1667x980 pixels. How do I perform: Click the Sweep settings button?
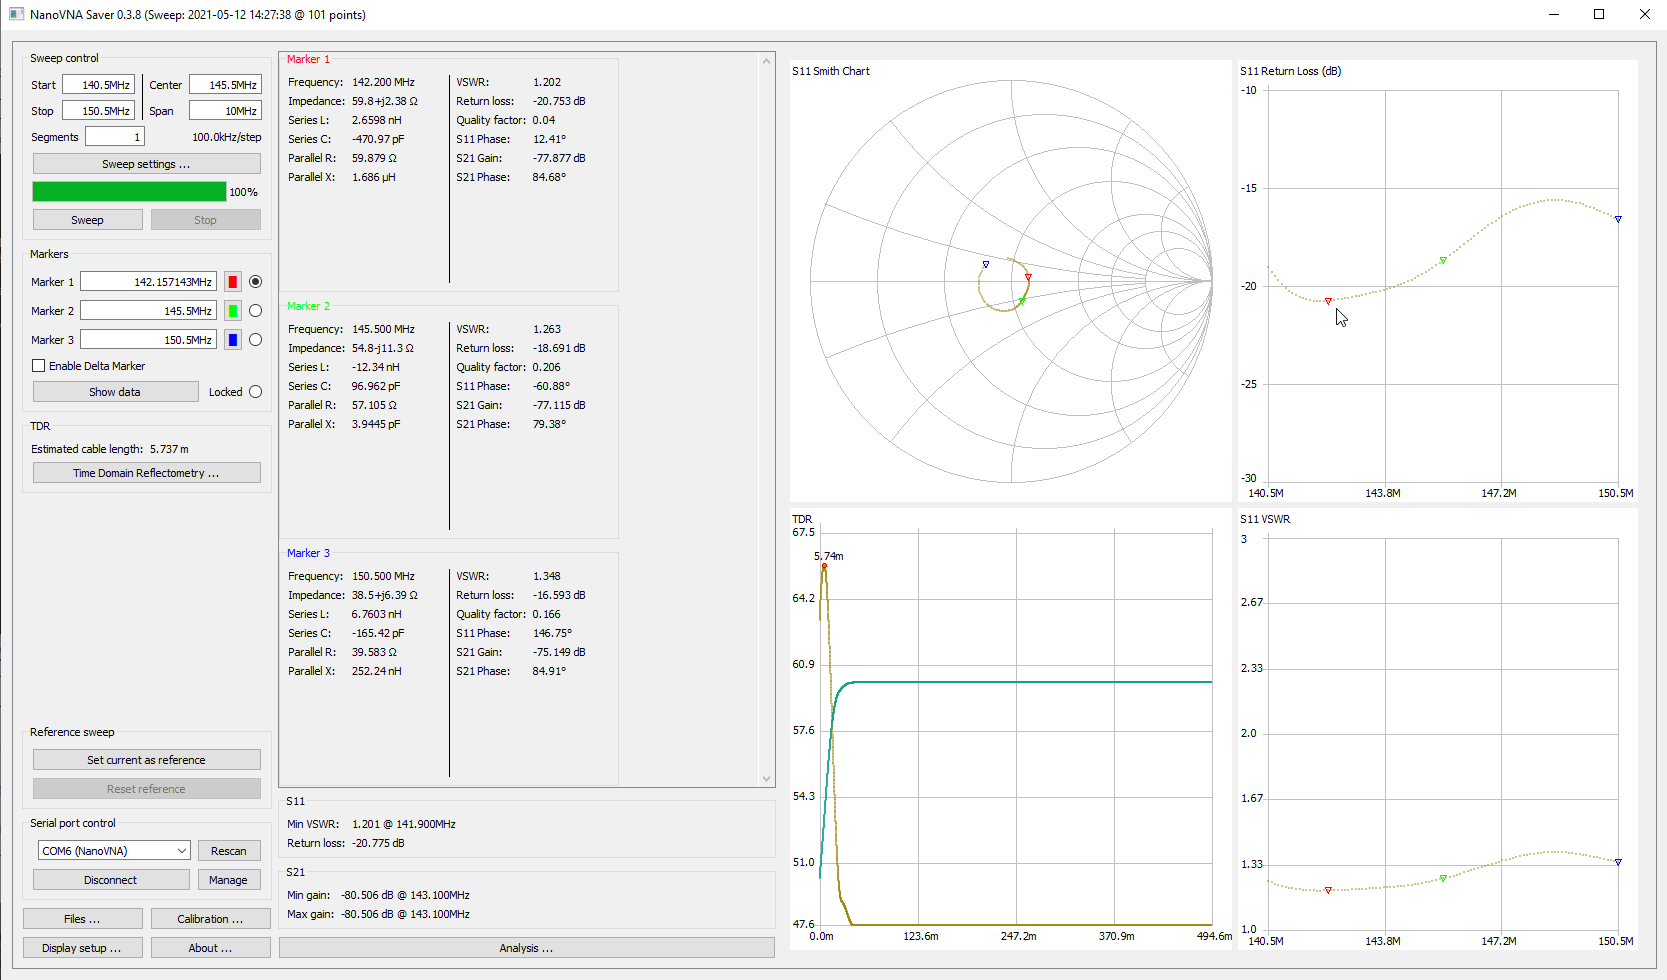146,164
